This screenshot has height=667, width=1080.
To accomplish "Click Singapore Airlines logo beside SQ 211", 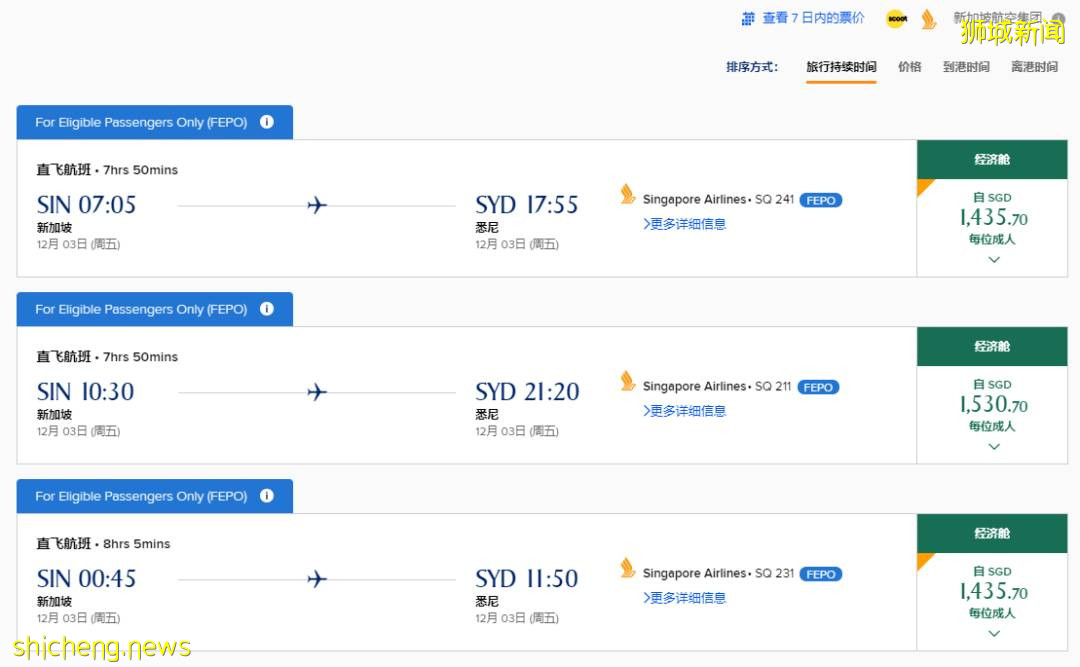I will click(x=628, y=381).
